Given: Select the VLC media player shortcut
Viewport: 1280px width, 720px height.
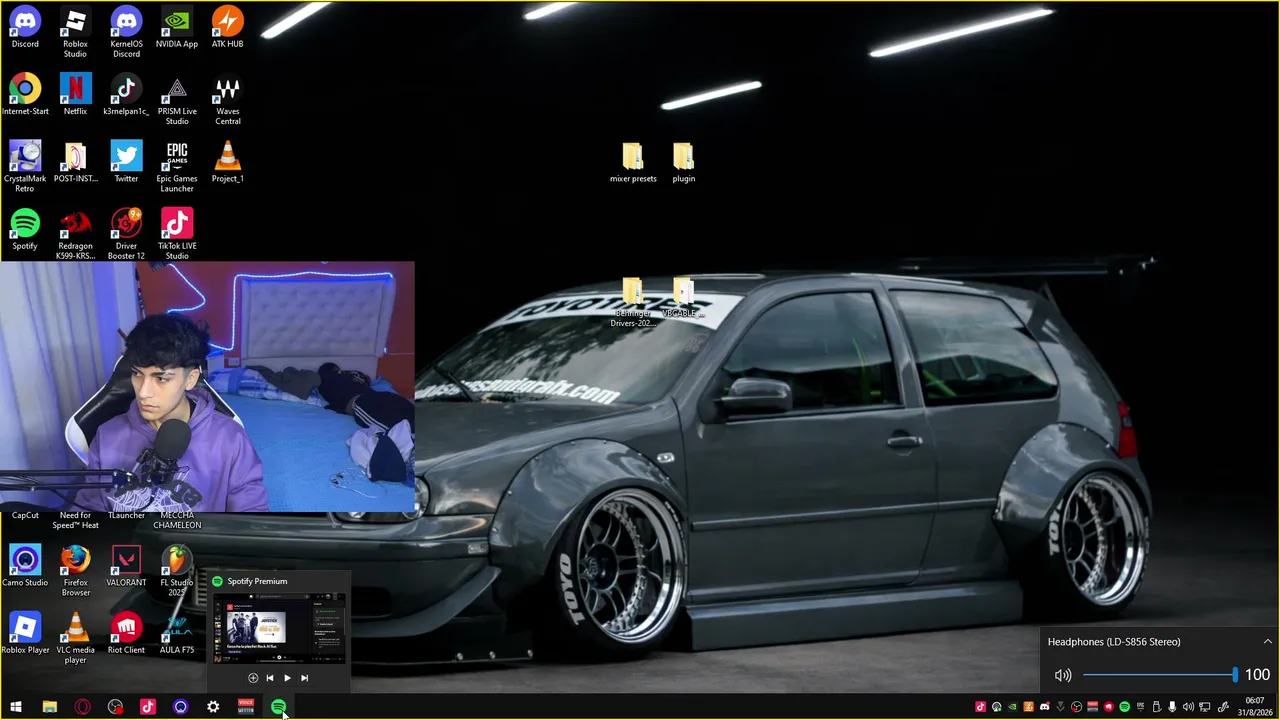Looking at the screenshot, I should (75, 638).
